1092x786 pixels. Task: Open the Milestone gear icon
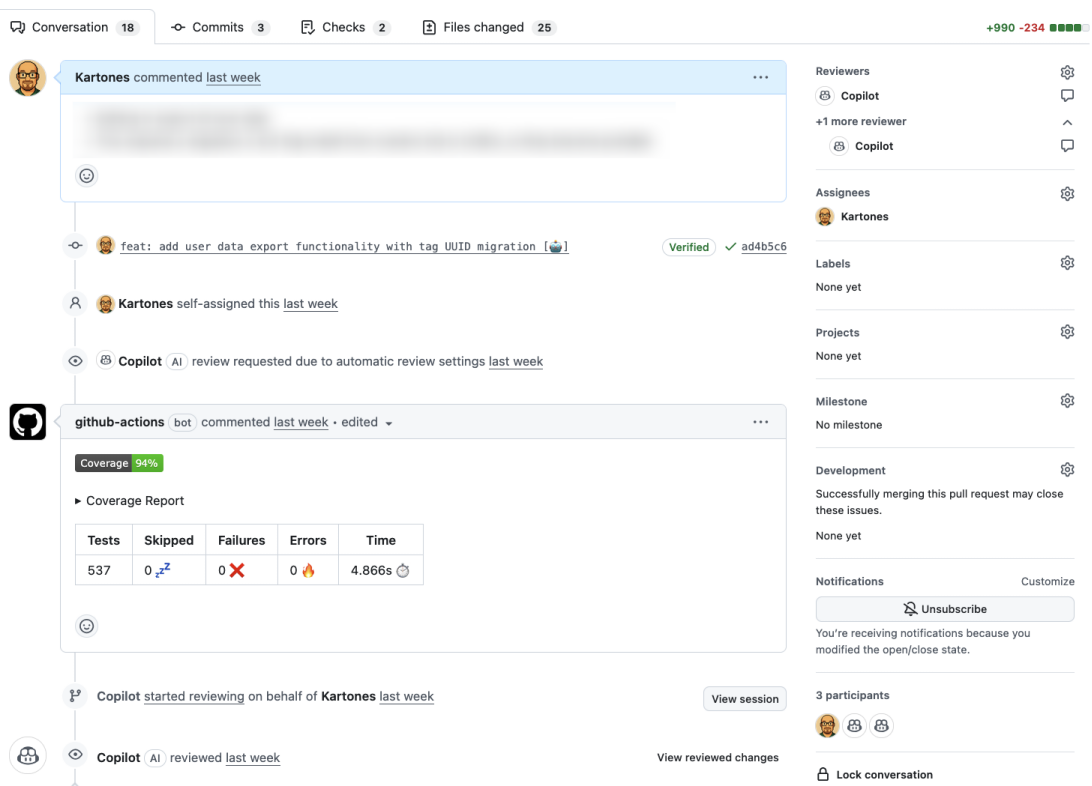tap(1067, 401)
